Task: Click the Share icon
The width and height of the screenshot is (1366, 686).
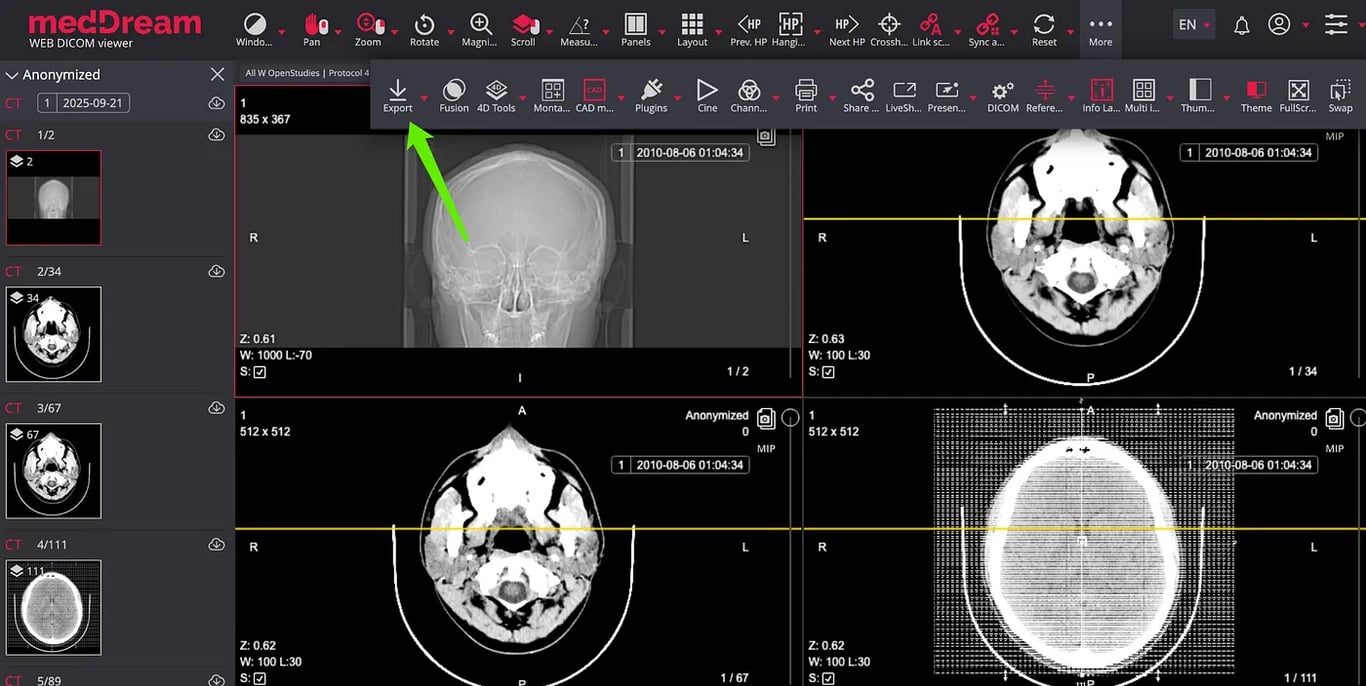Action: pos(862,90)
